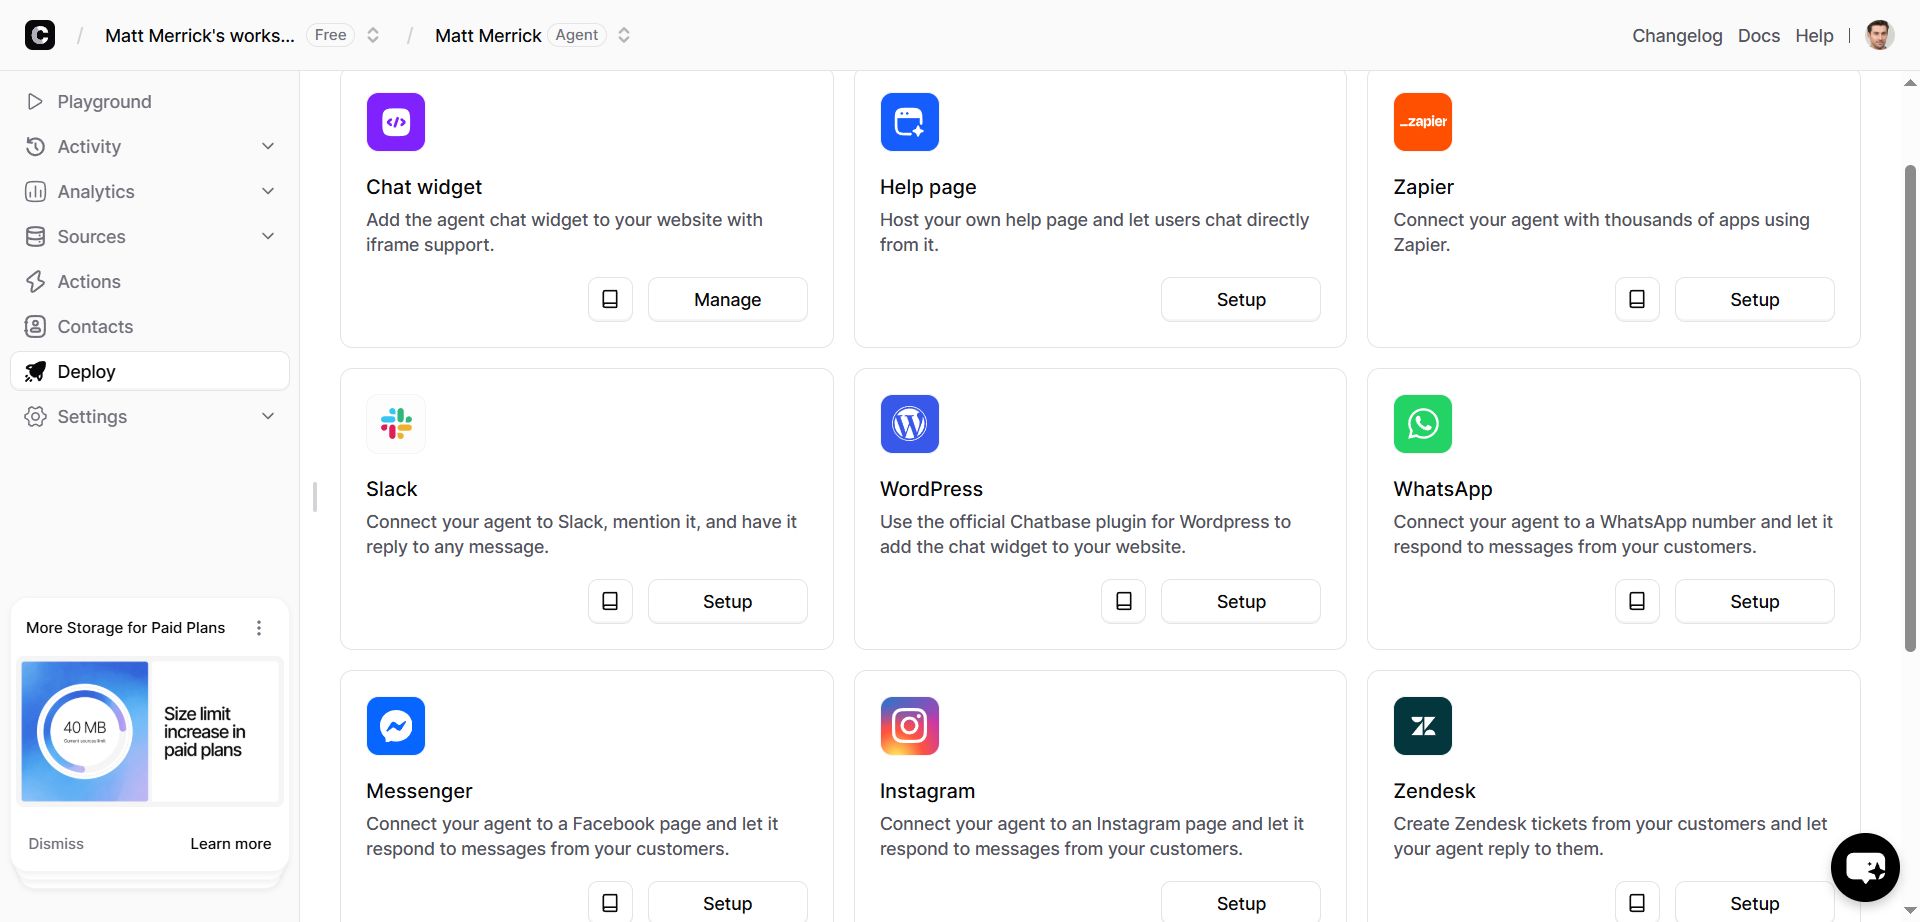Open the agent switcher dropdown
This screenshot has height=922, width=1920.
624,35
